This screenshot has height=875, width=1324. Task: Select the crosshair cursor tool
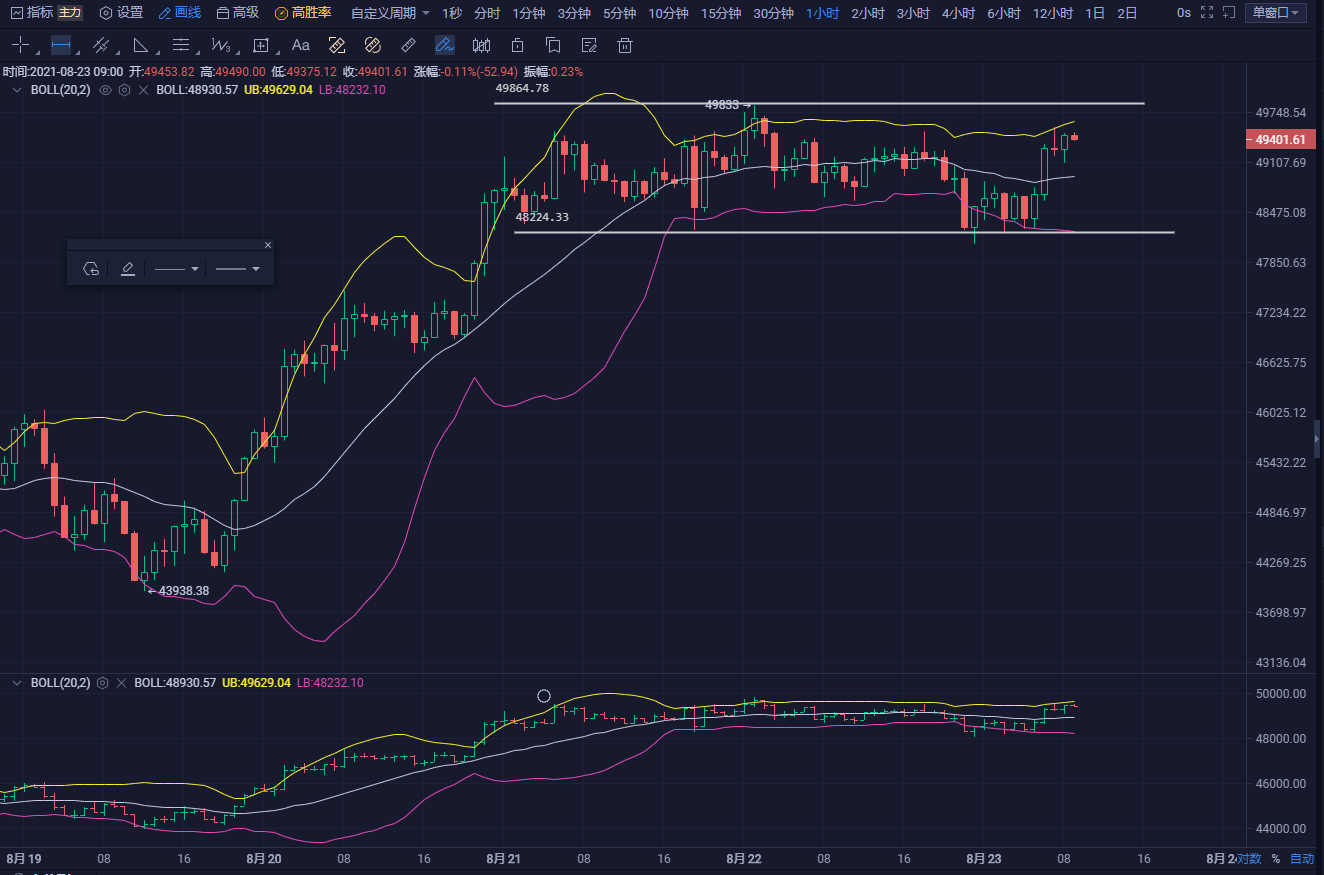(21, 45)
